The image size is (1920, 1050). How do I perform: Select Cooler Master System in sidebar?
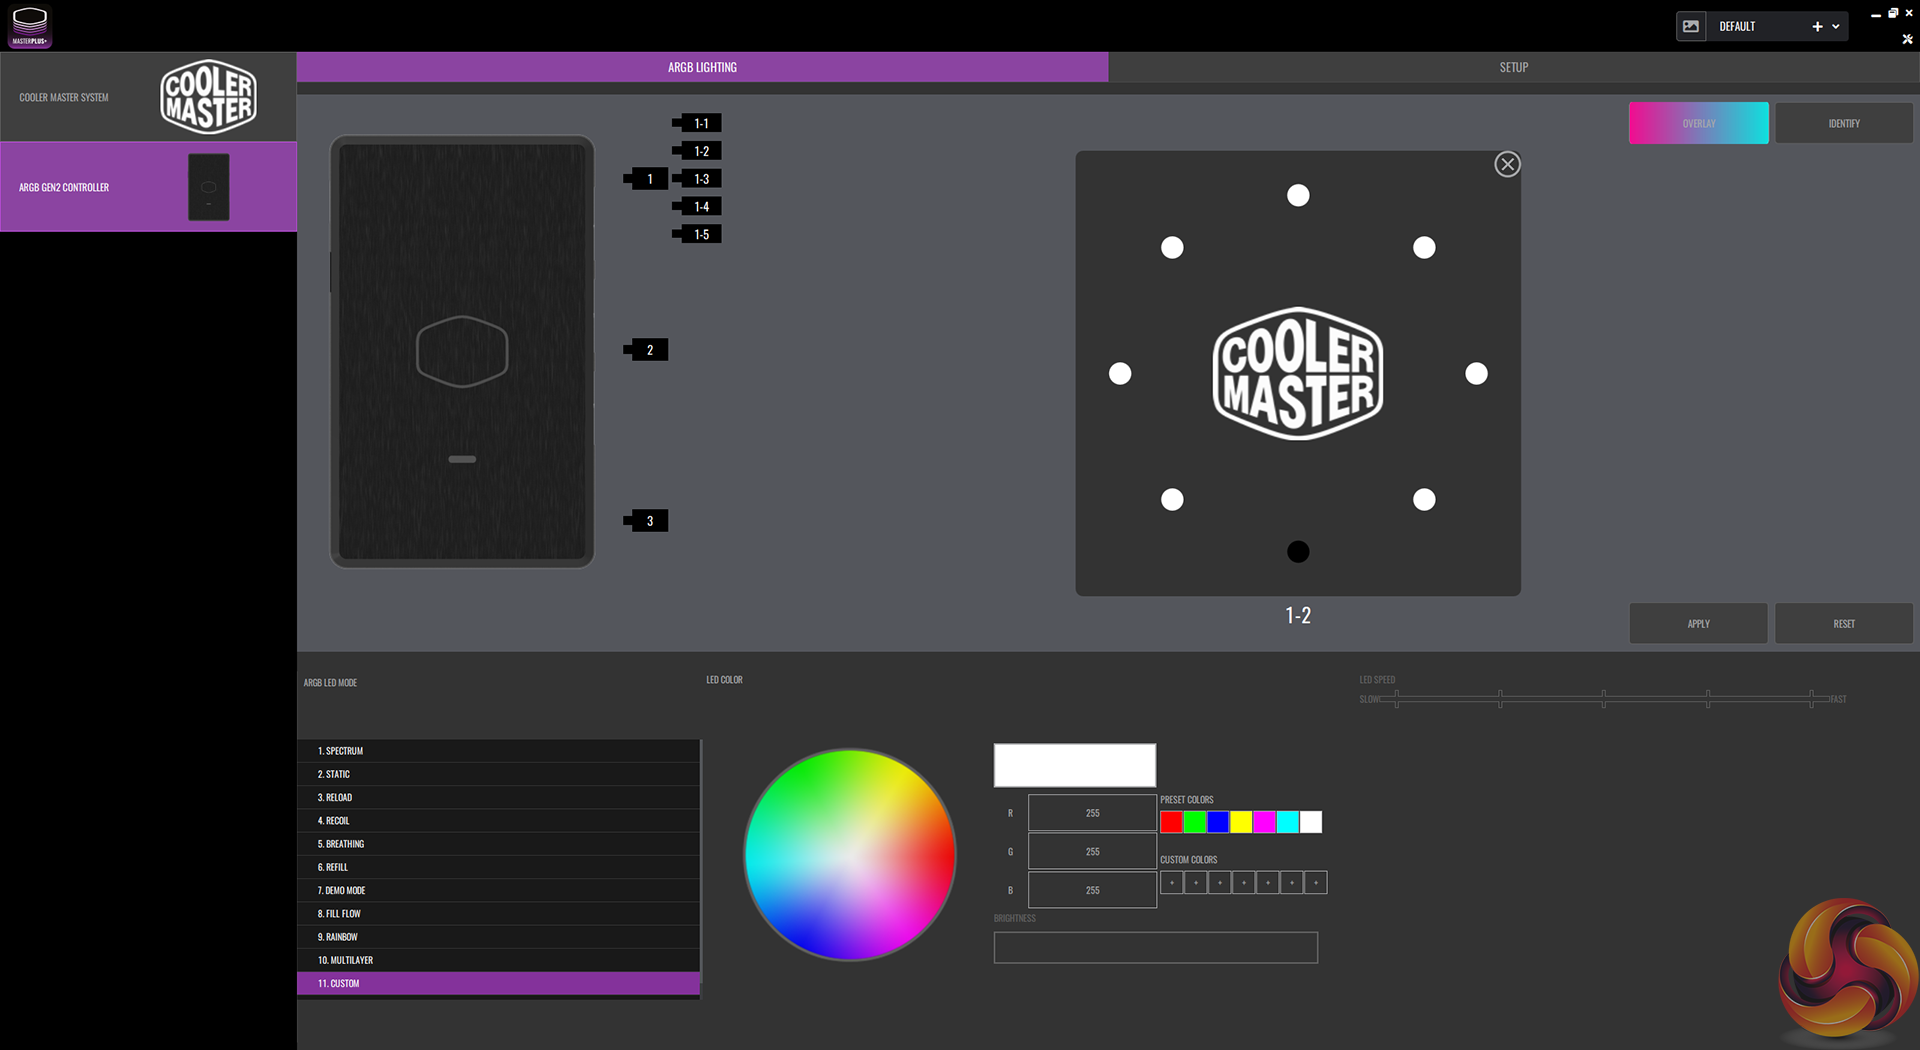pos(148,97)
